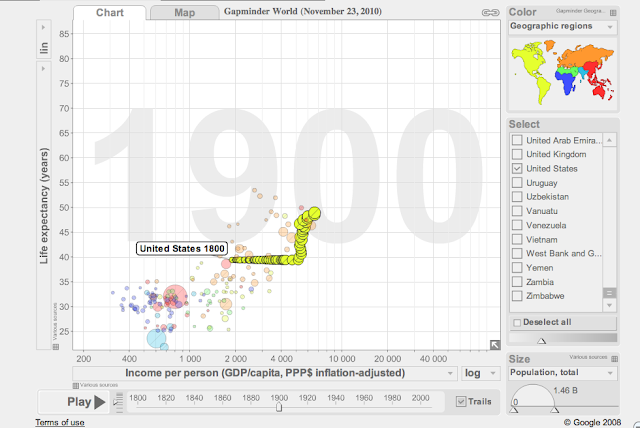Click the left bubble size slider handle
The image size is (640, 428).
pos(514,410)
